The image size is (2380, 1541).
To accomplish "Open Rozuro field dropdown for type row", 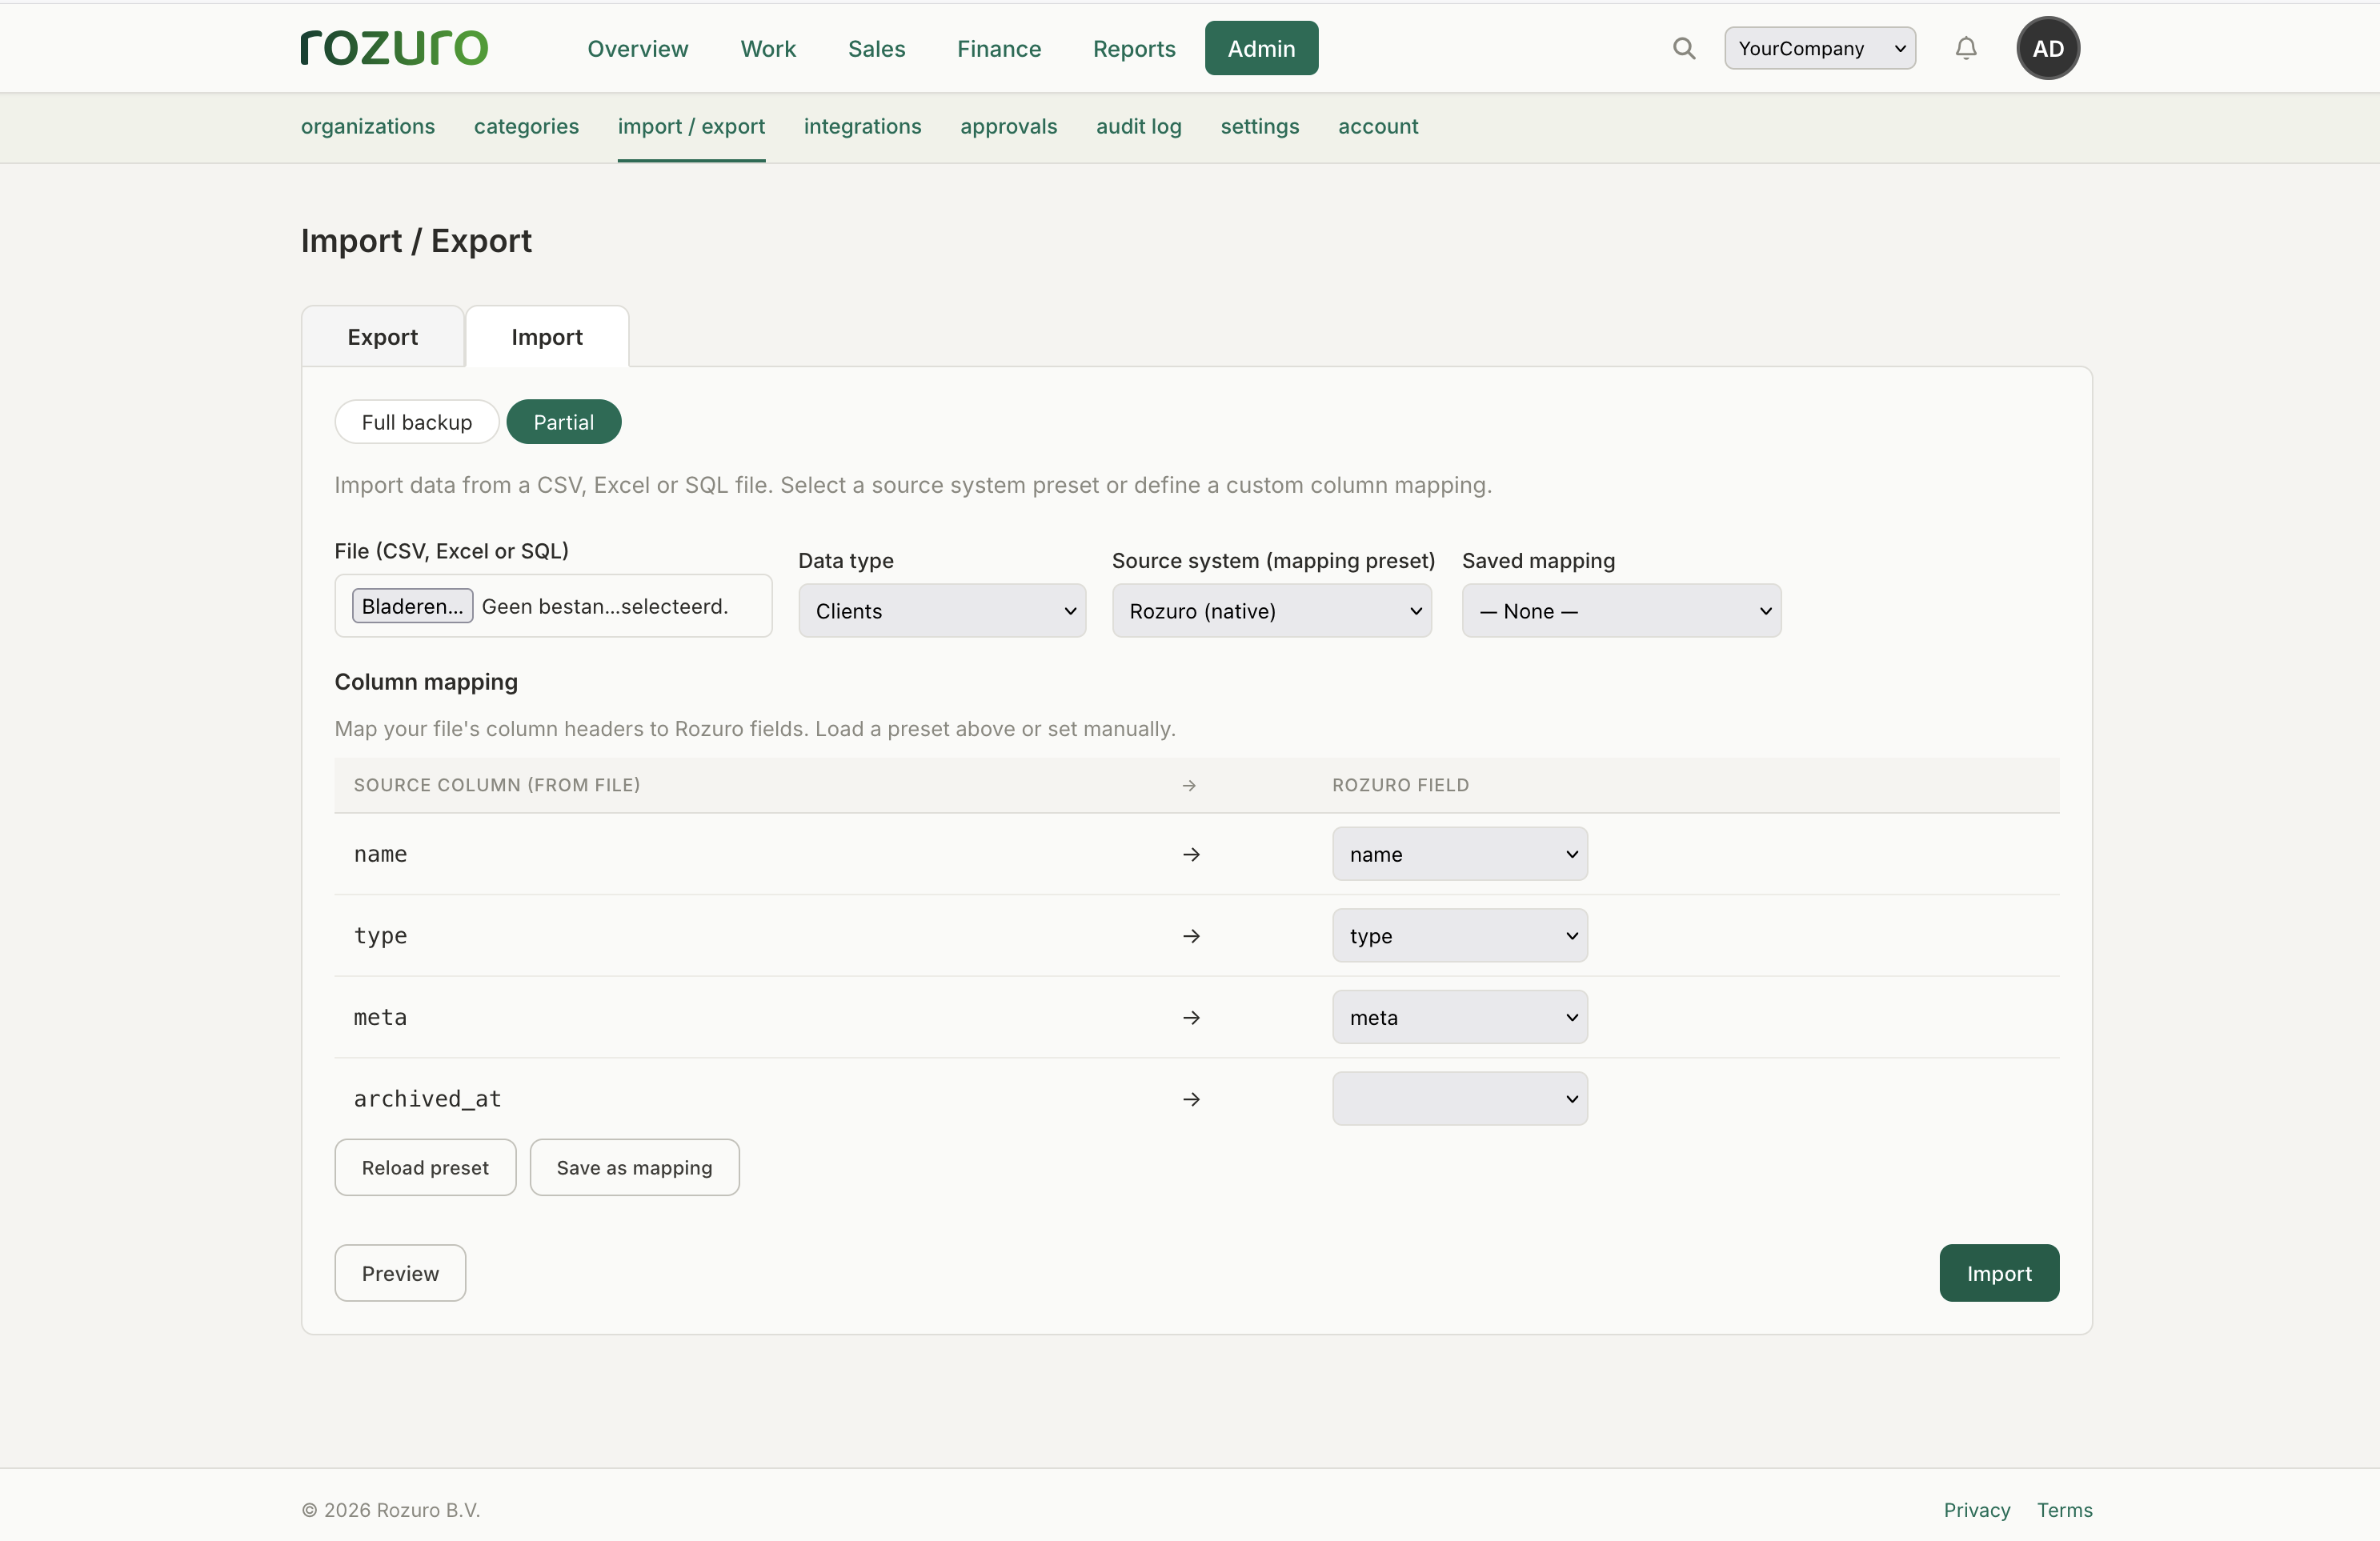I will click(1460, 936).
